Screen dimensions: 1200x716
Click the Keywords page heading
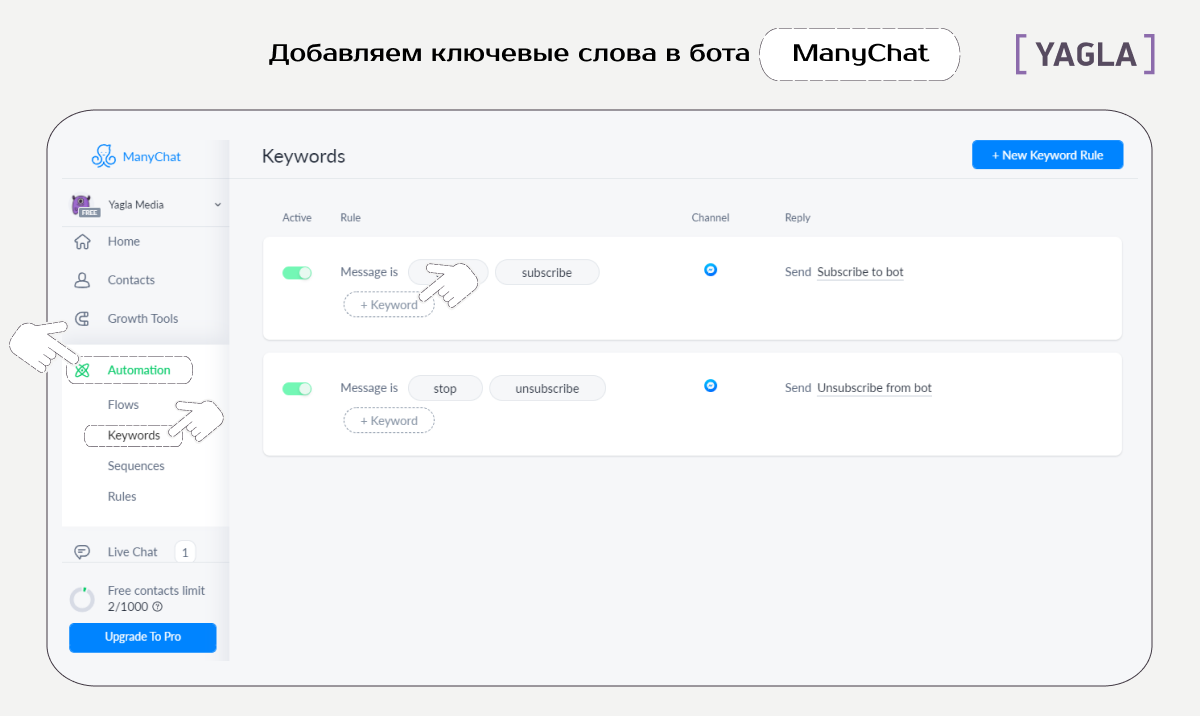(x=303, y=157)
